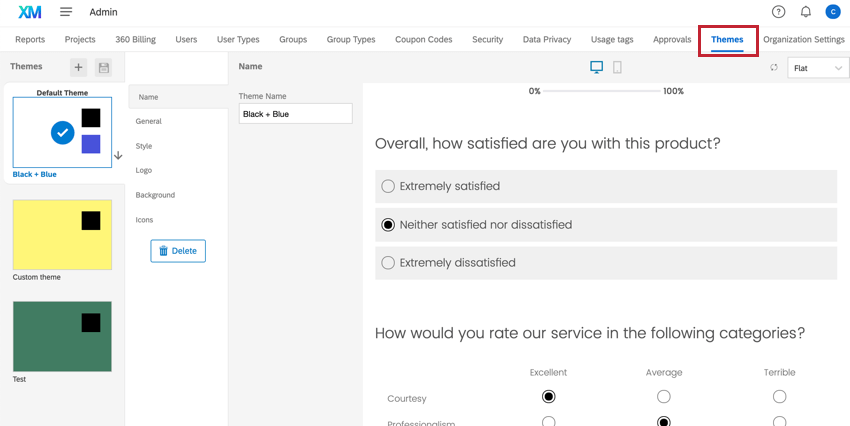
Task: Switch to the Coupon Codes tab
Action: click(423, 40)
